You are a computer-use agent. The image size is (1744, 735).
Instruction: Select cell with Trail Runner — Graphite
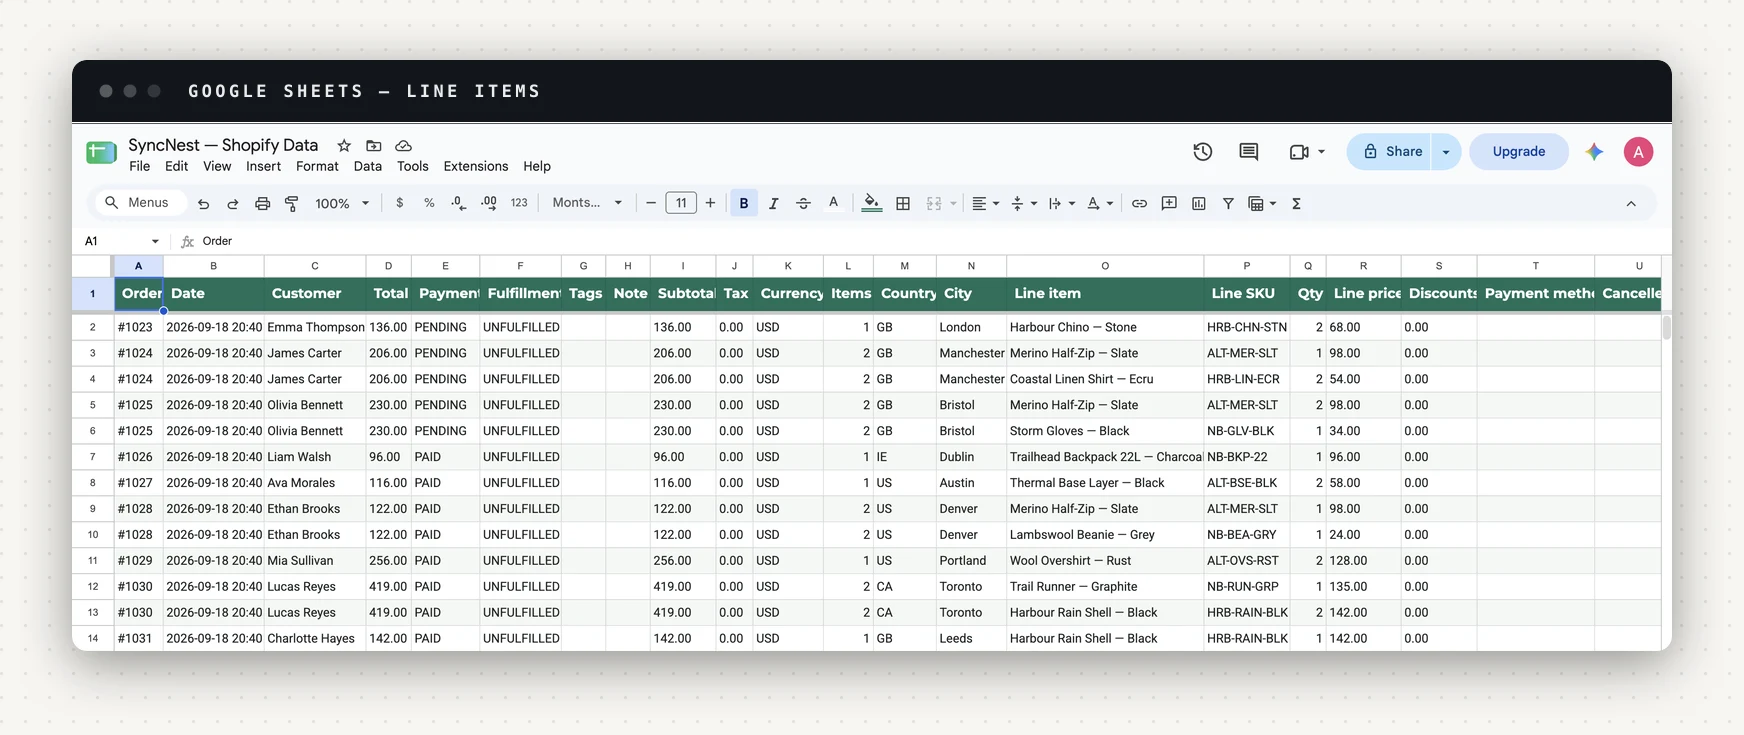point(1105,587)
